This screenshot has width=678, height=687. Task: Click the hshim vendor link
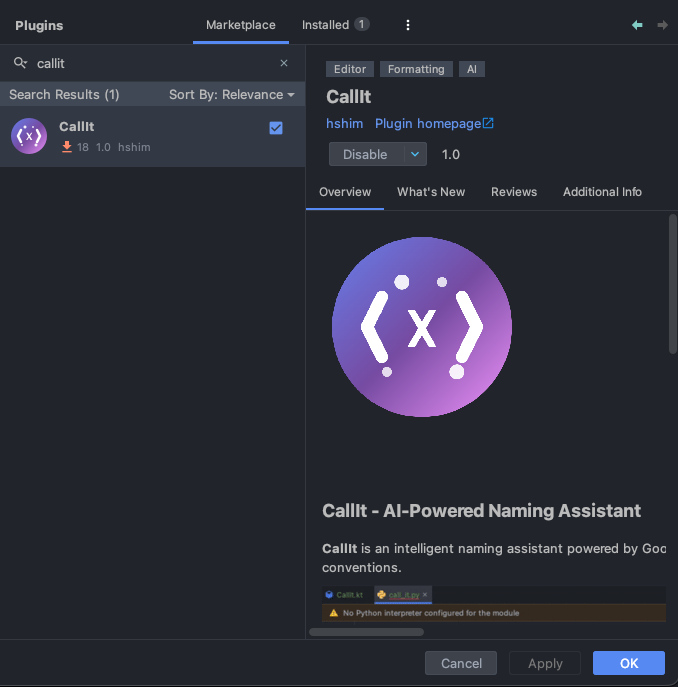point(344,124)
